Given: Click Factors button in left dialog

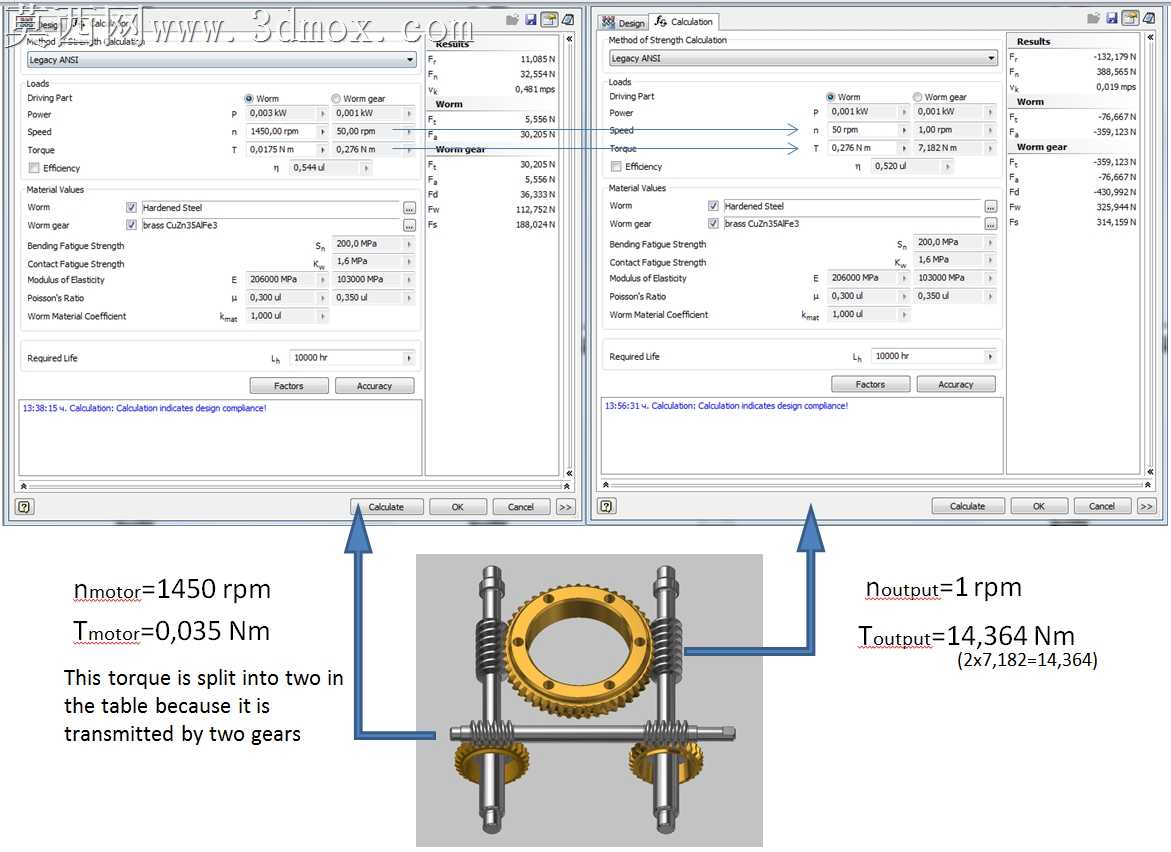Looking at the screenshot, I should coord(289,386).
